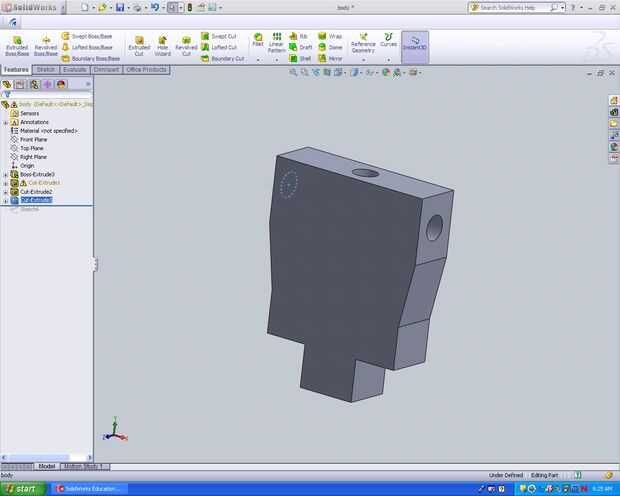This screenshot has width=620, height=496.
Task: Click the Print icon in title bar
Action: tap(137, 8)
